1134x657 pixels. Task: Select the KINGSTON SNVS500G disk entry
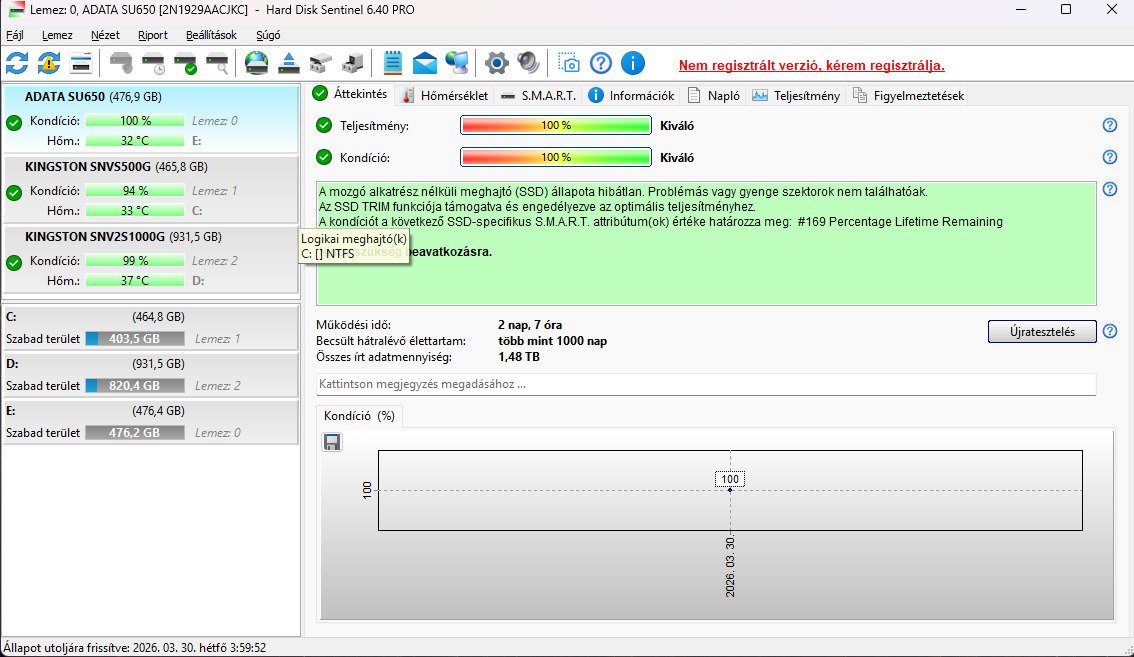(150, 189)
